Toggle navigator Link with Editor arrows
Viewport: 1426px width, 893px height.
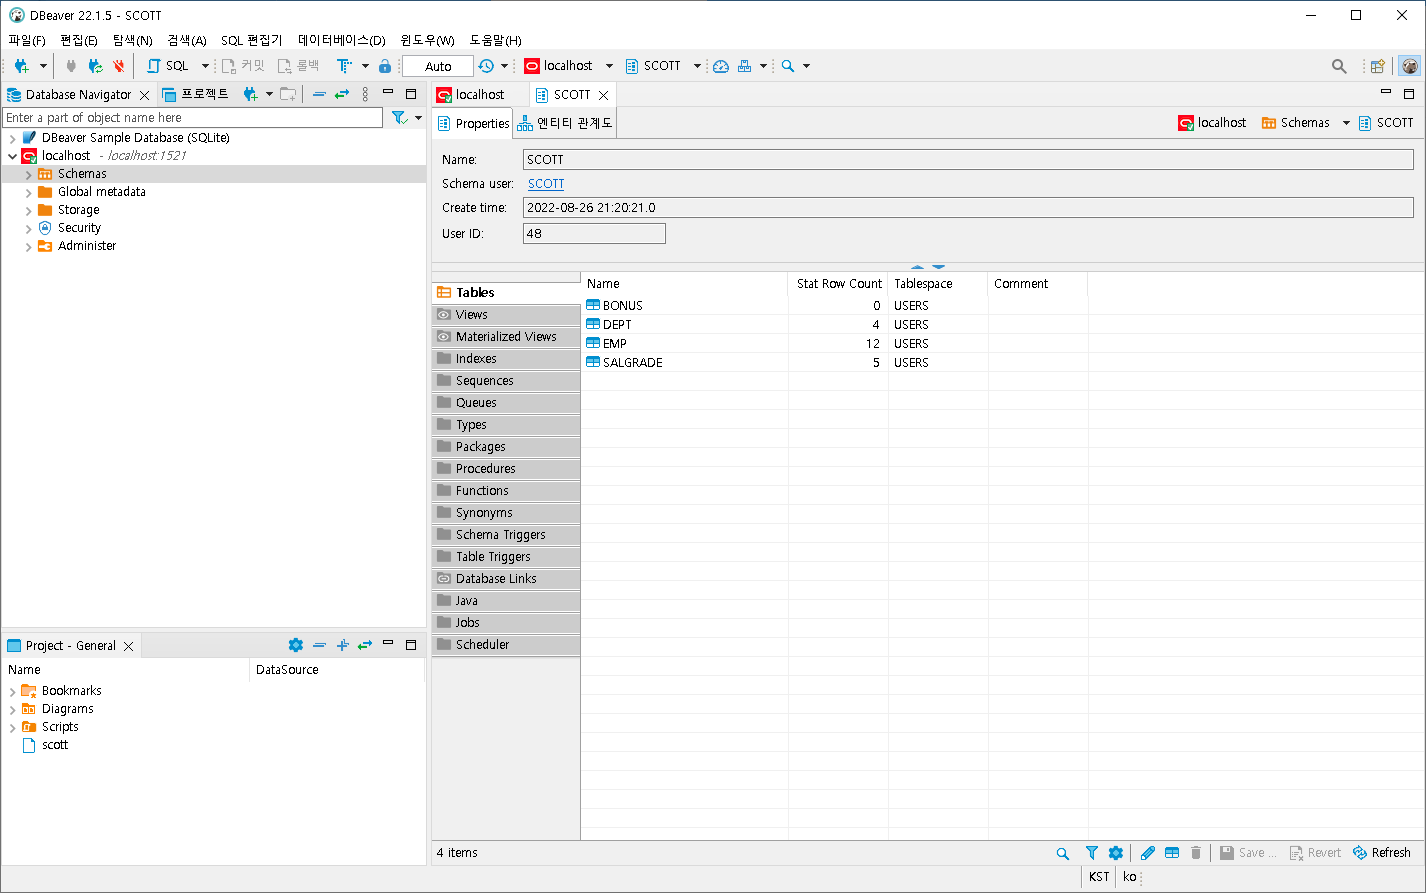342,94
